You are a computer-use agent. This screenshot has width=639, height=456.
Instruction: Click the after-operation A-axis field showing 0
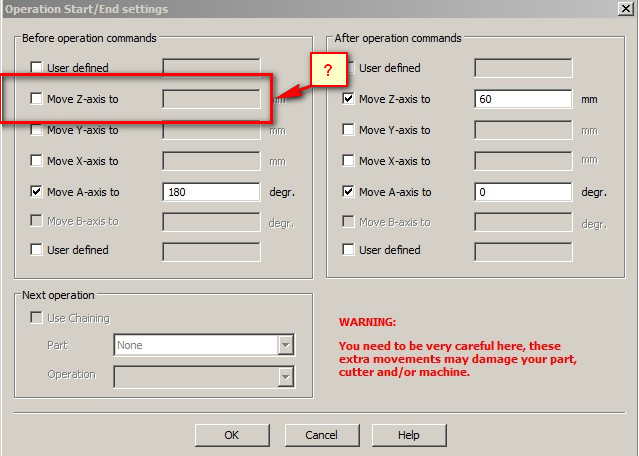click(x=522, y=192)
